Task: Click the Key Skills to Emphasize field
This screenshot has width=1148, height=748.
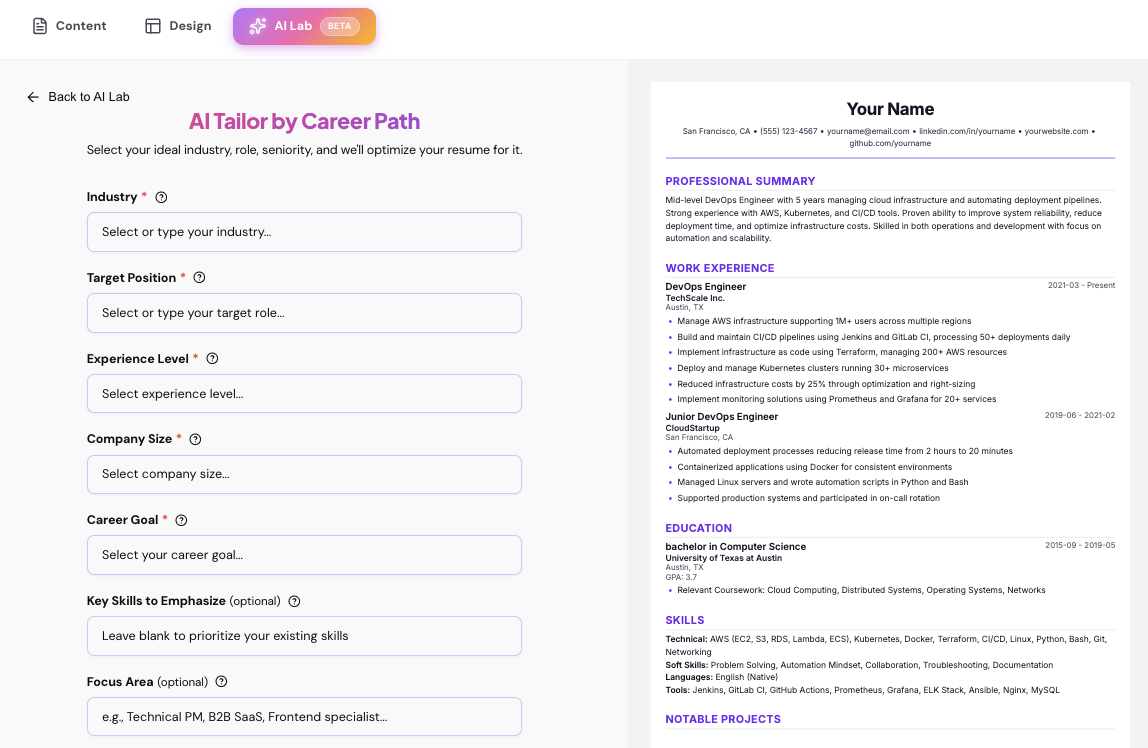Action: click(304, 636)
